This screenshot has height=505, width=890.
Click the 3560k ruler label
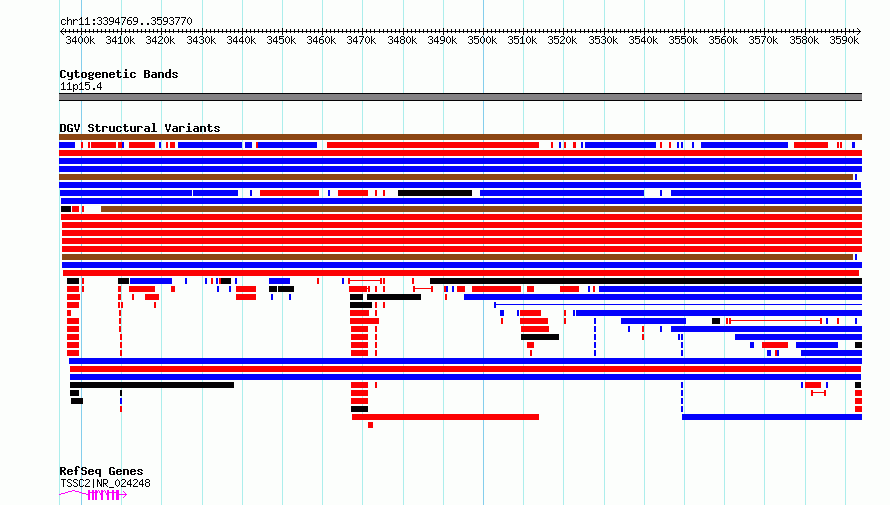point(723,40)
